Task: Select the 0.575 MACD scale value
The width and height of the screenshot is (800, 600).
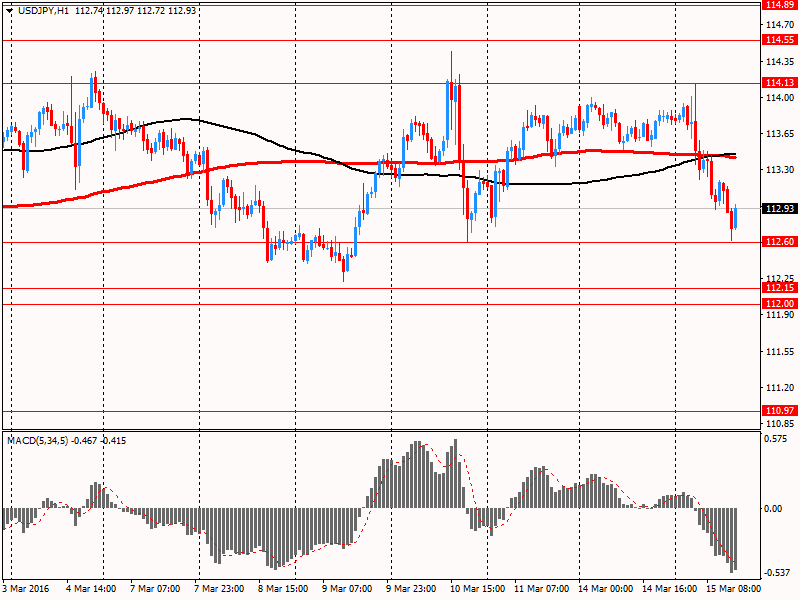Action: [776, 438]
